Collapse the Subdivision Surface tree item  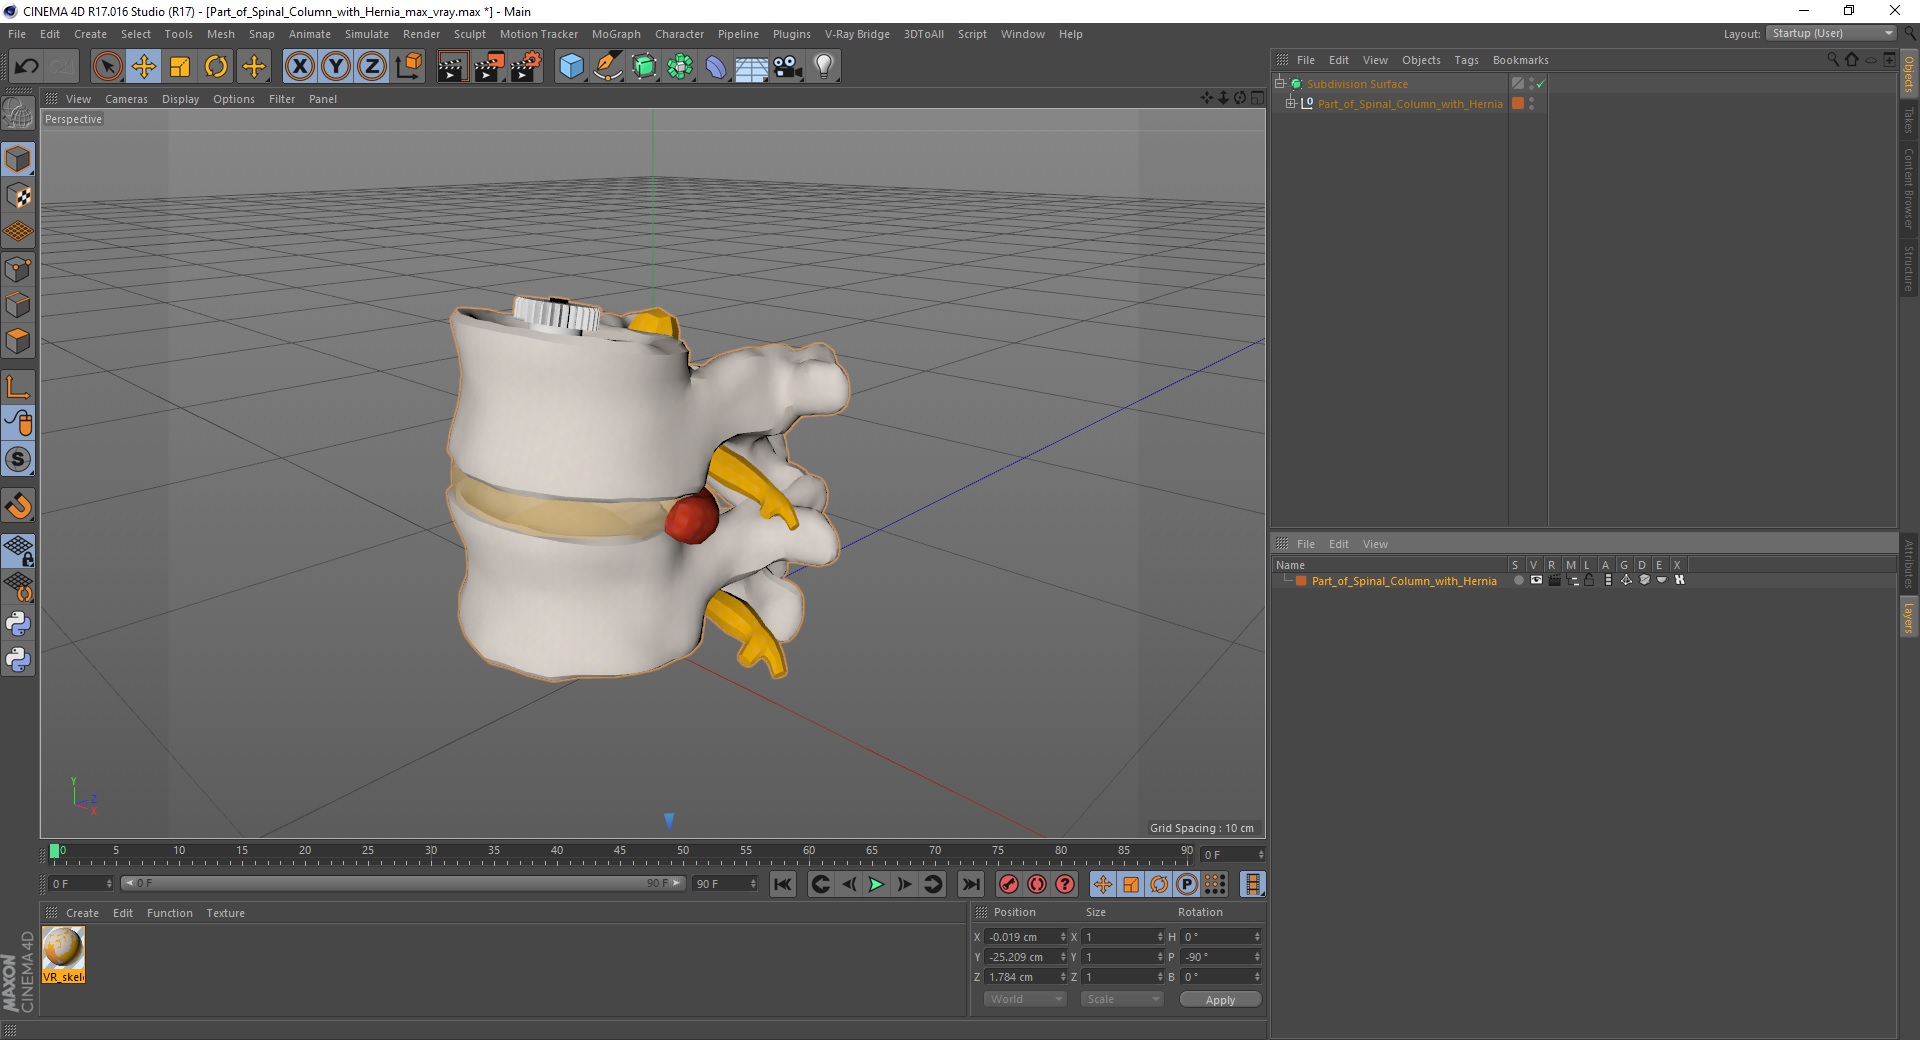[1280, 84]
